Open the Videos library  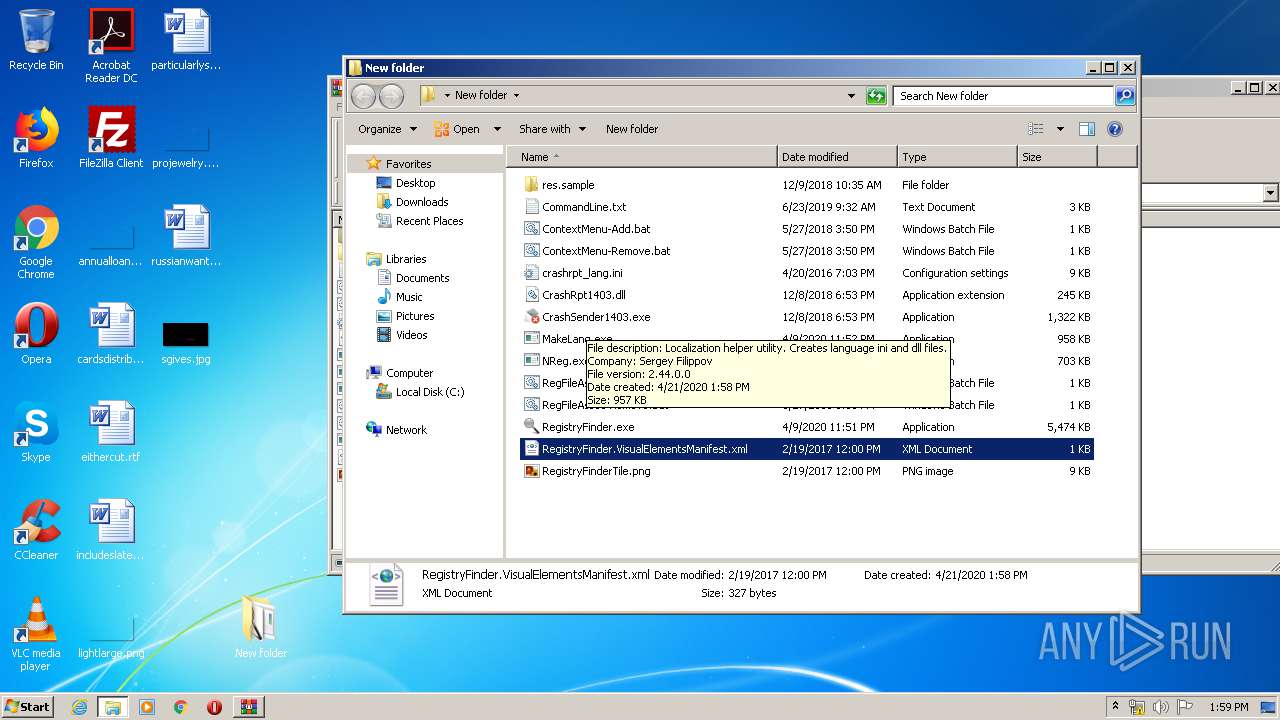411,335
